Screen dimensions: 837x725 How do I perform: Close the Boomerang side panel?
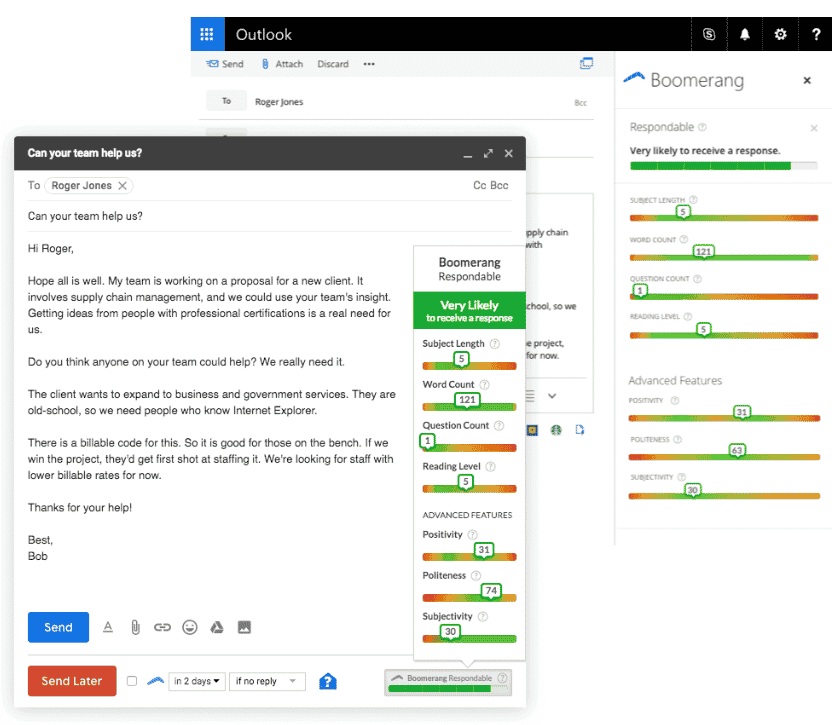[807, 81]
